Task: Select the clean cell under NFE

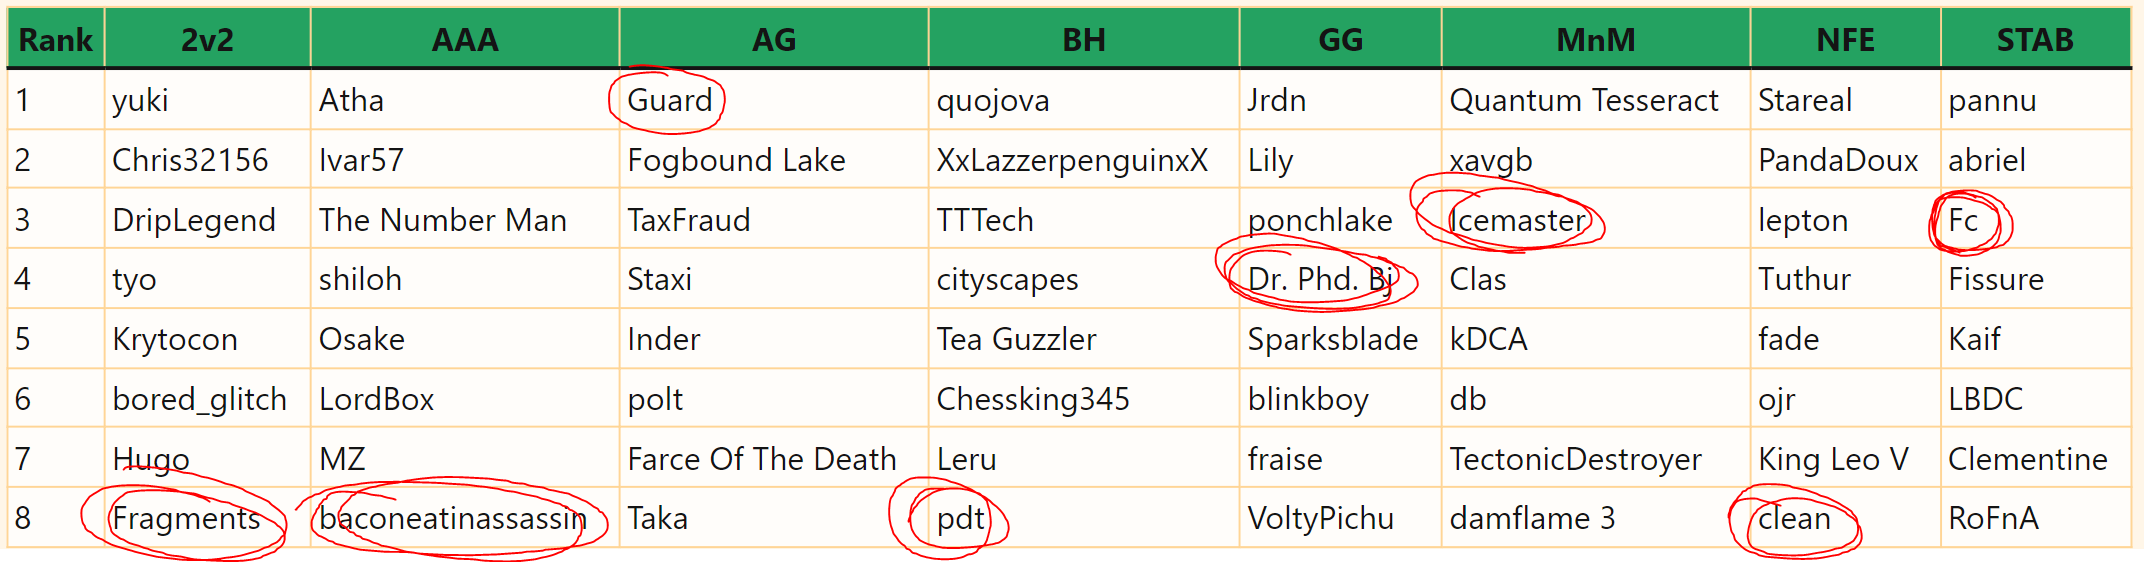Action: point(1846,518)
